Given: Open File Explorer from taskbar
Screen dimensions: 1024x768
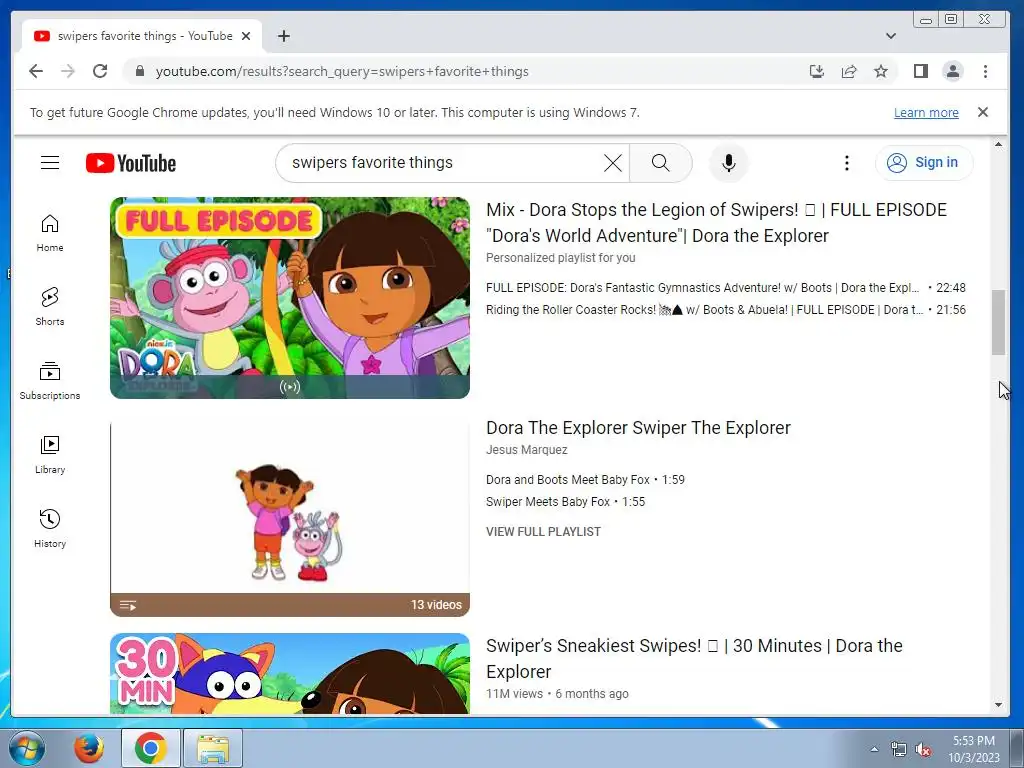Looking at the screenshot, I should (213, 748).
